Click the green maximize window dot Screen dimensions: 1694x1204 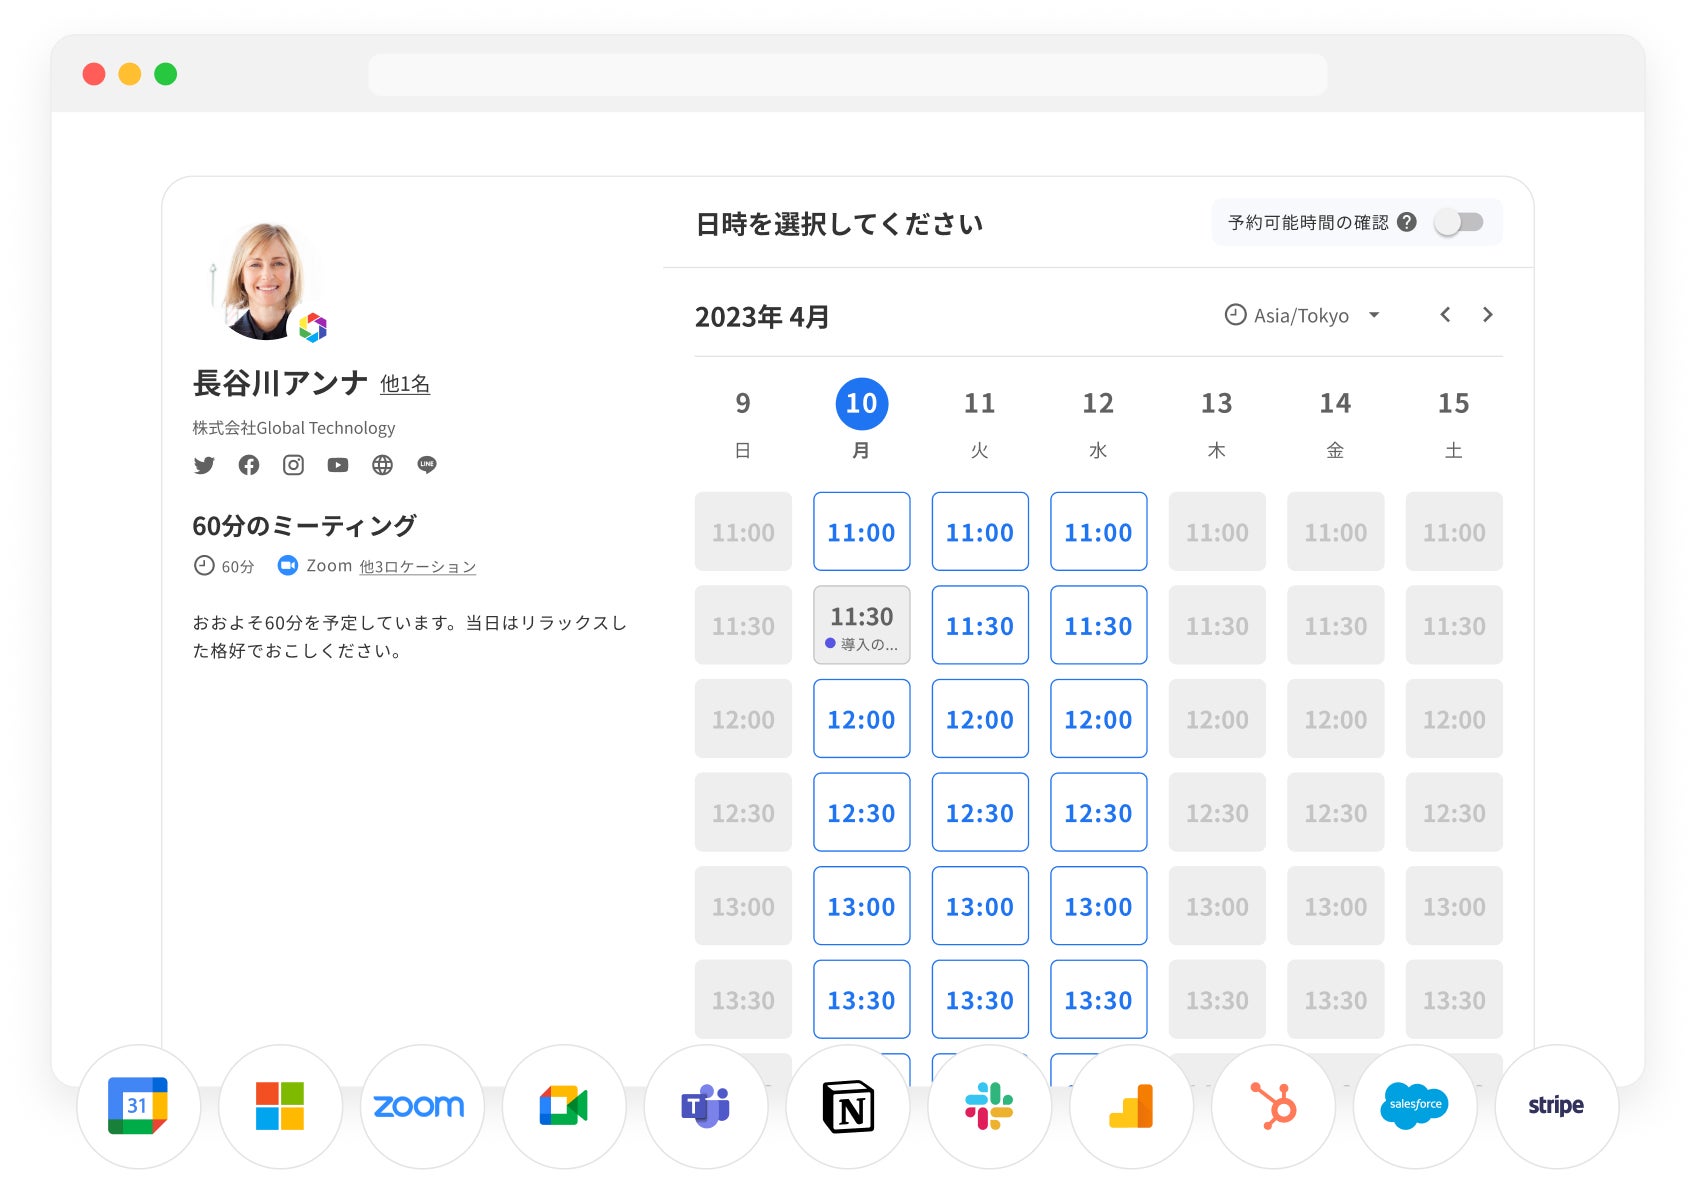point(166,74)
